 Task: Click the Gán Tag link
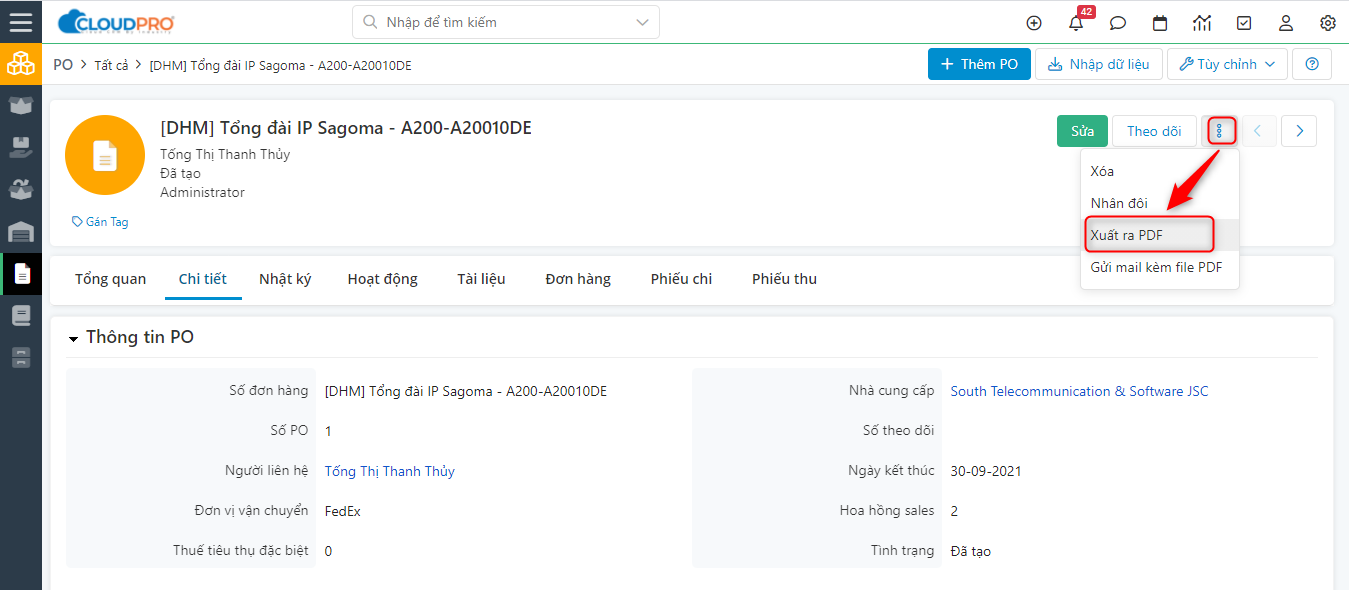coord(100,222)
